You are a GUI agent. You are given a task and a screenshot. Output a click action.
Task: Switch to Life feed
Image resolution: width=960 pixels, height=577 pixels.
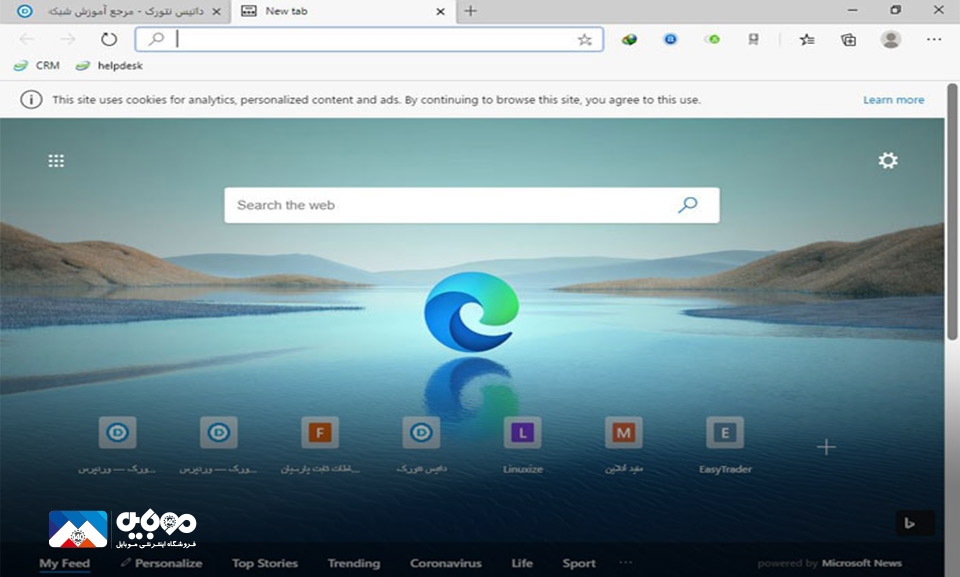point(522,563)
